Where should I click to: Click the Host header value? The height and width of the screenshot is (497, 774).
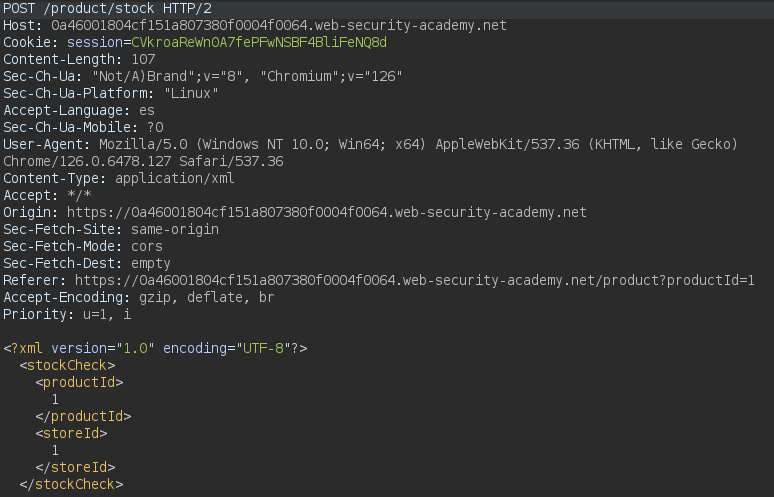pos(279,25)
